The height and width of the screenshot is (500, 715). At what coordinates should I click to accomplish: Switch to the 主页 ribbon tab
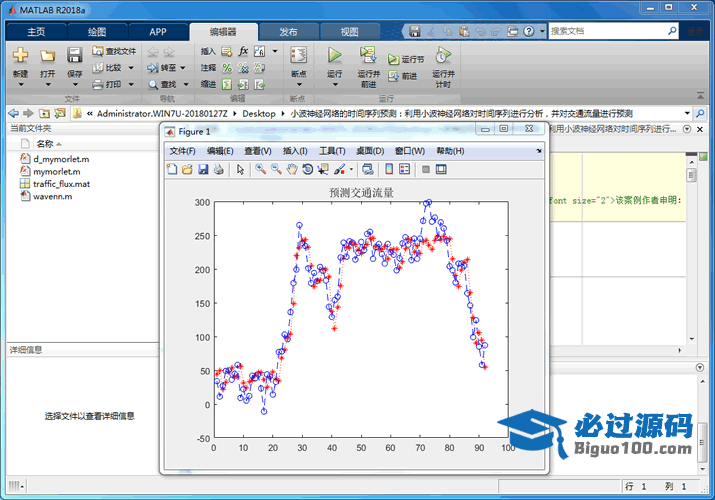coord(36,32)
